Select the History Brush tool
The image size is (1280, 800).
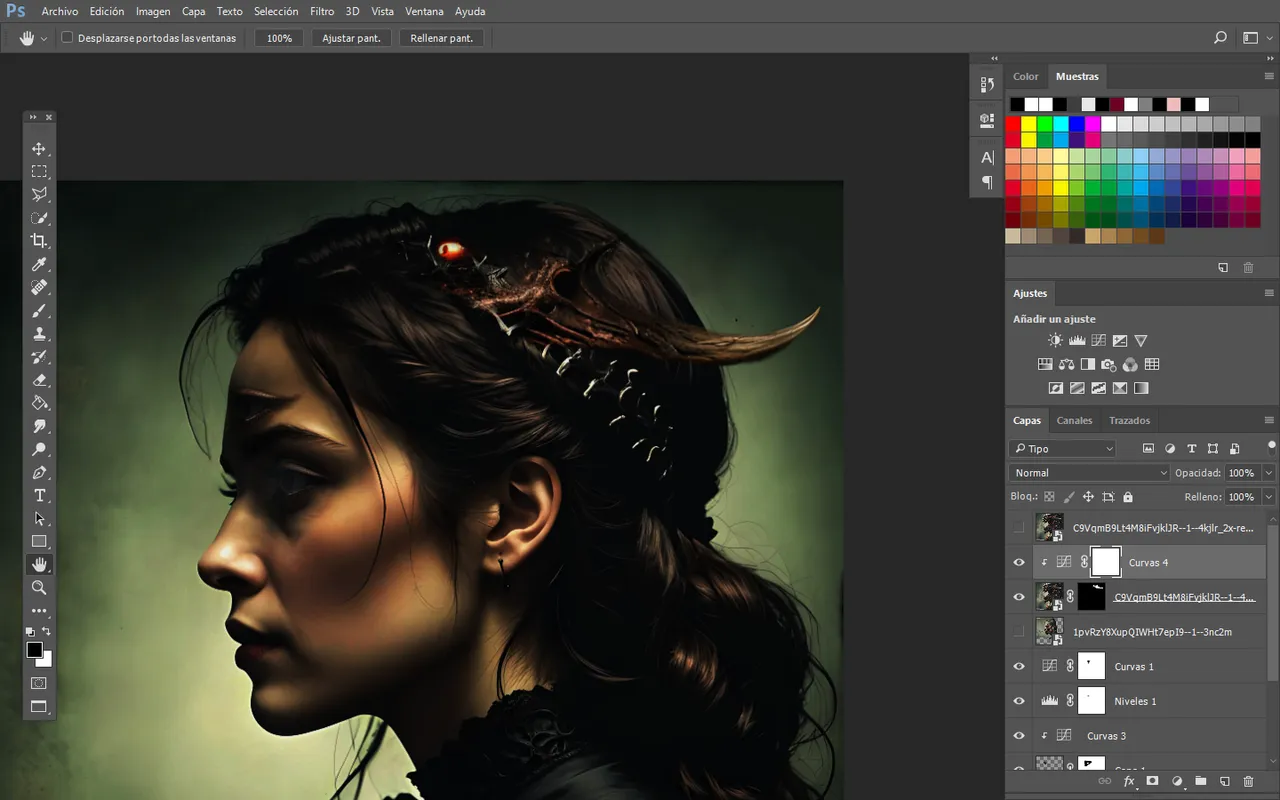39,357
